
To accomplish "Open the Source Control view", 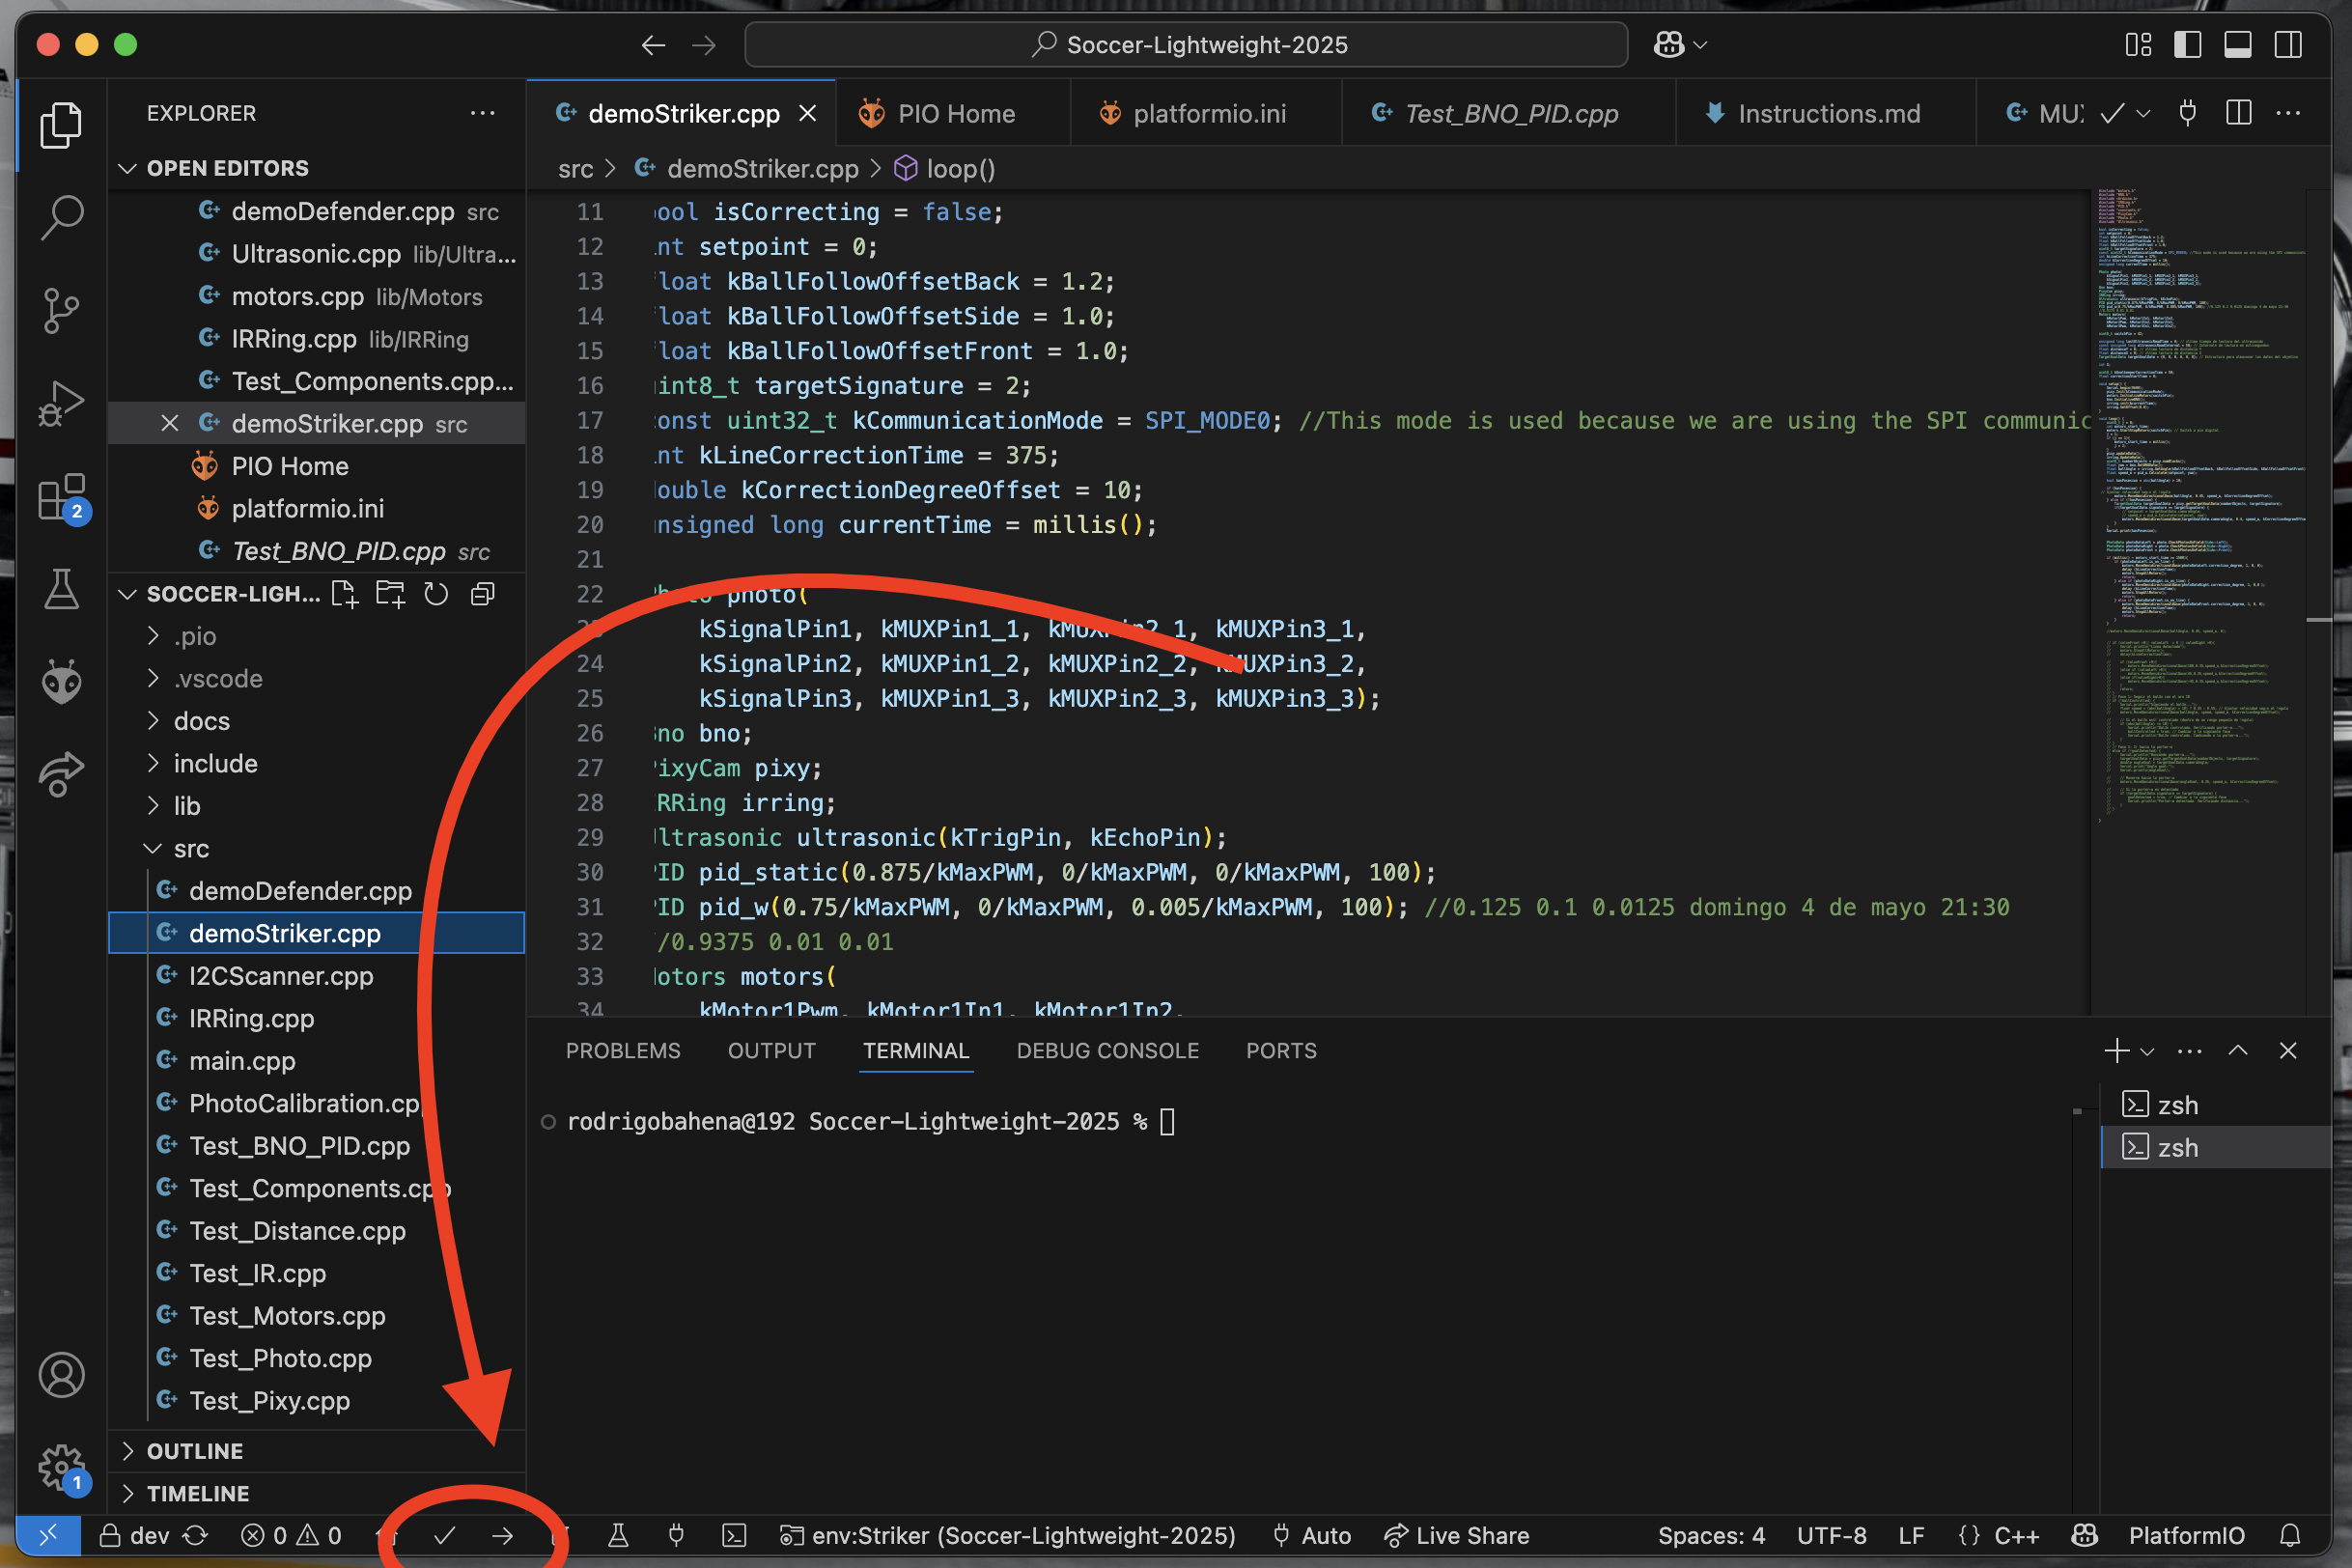I will 61,310.
